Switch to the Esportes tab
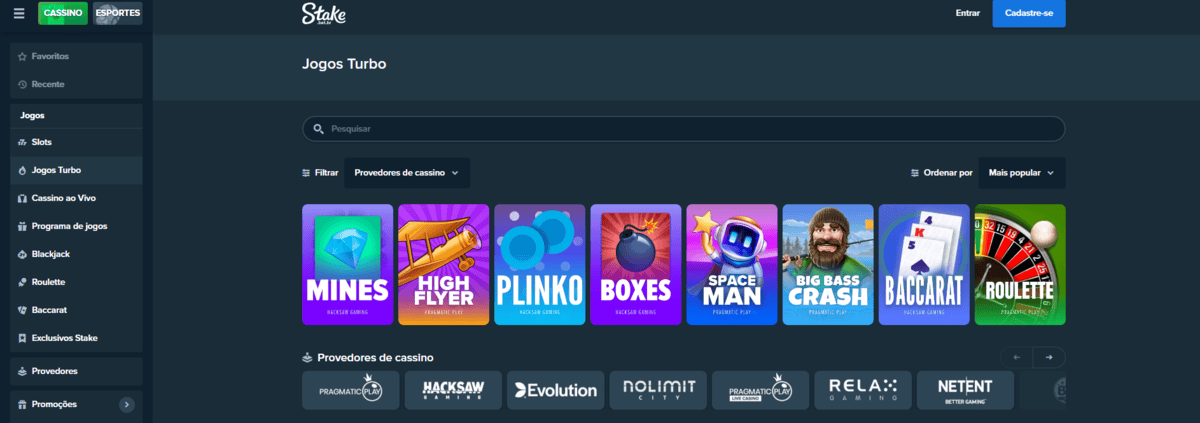1200x423 pixels. pos(118,14)
